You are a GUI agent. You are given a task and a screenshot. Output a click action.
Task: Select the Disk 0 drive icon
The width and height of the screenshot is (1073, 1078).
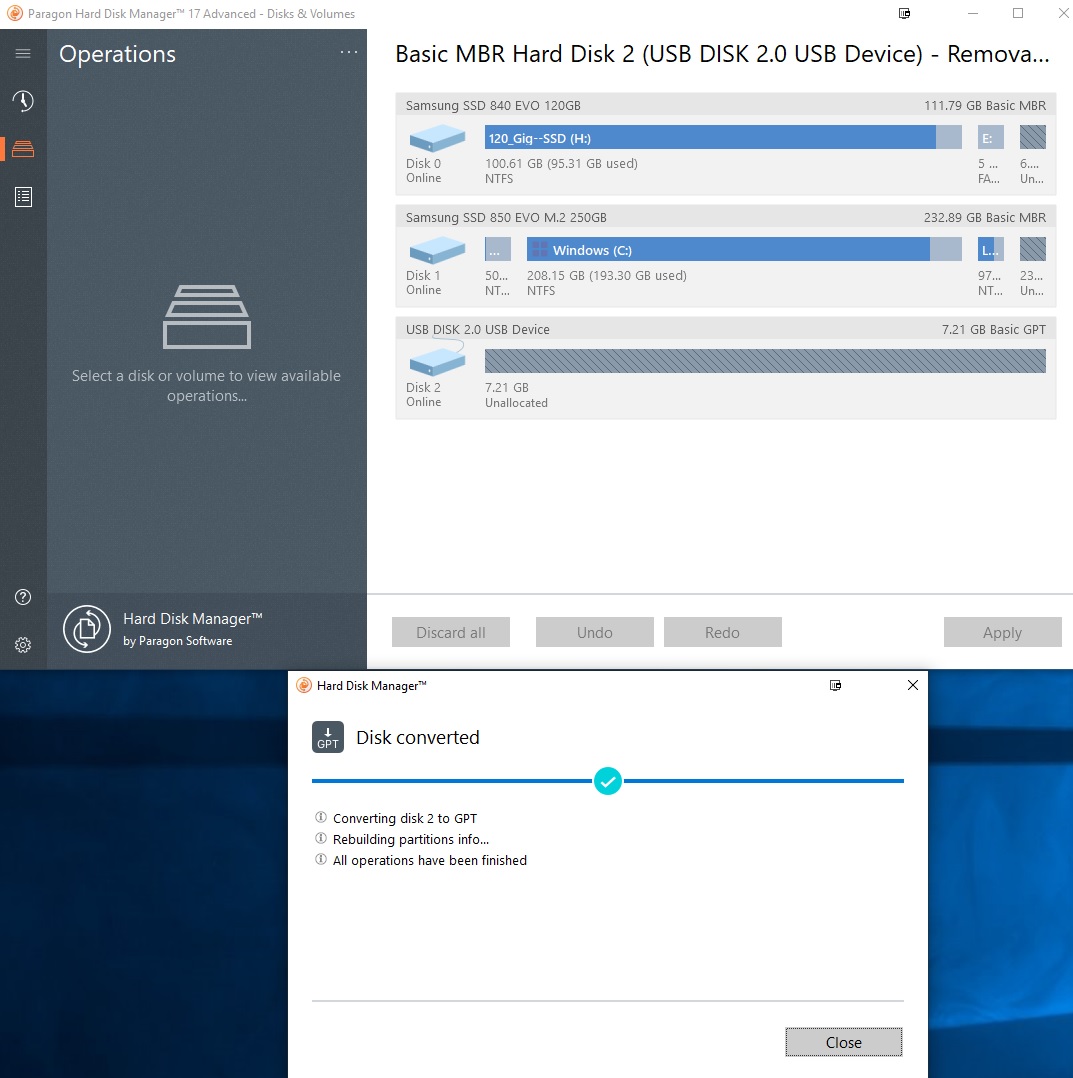click(437, 138)
